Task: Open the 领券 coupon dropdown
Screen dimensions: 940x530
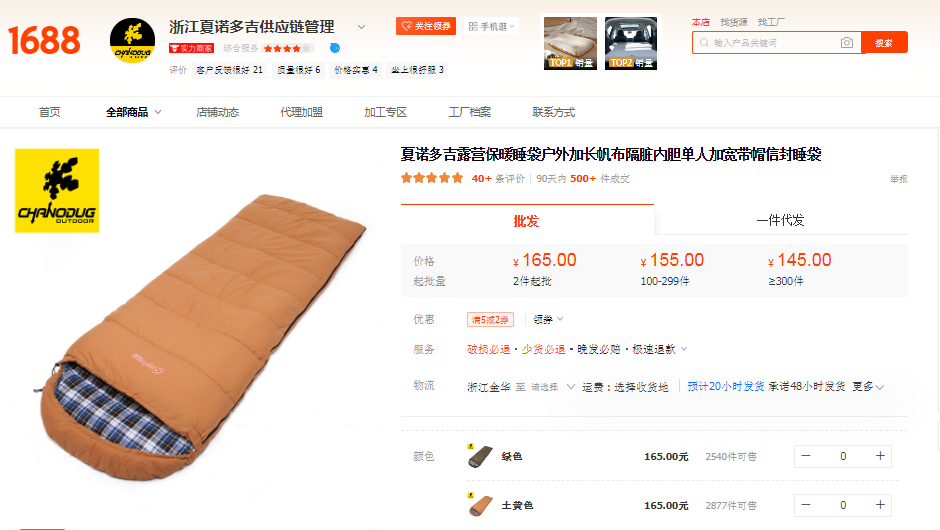Action: coord(548,320)
